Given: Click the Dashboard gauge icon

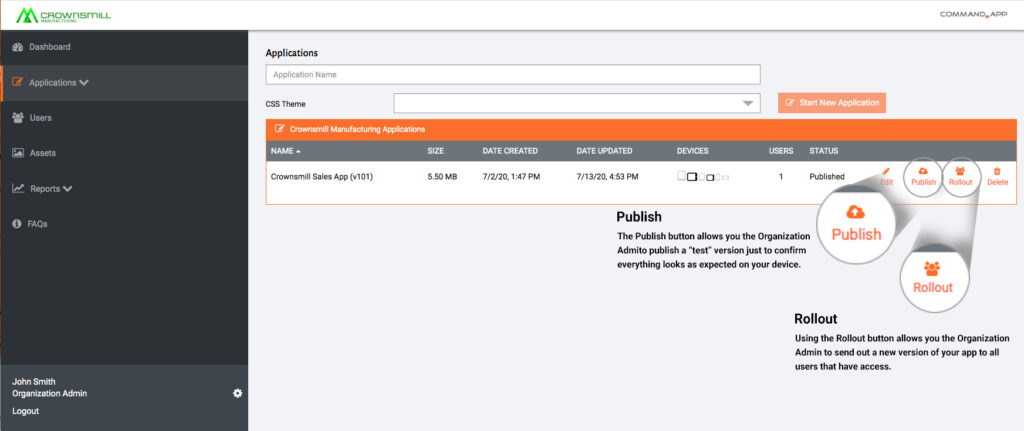Looking at the screenshot, I should [18, 47].
